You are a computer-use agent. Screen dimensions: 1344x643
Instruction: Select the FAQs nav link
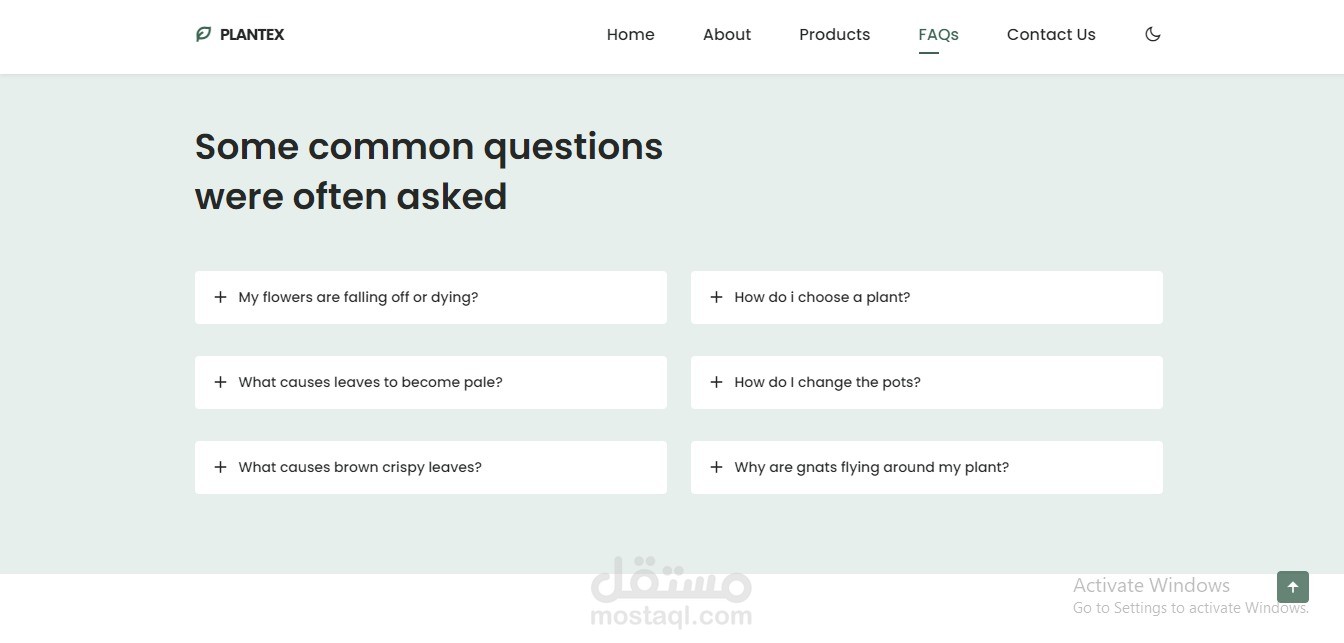coord(938,34)
